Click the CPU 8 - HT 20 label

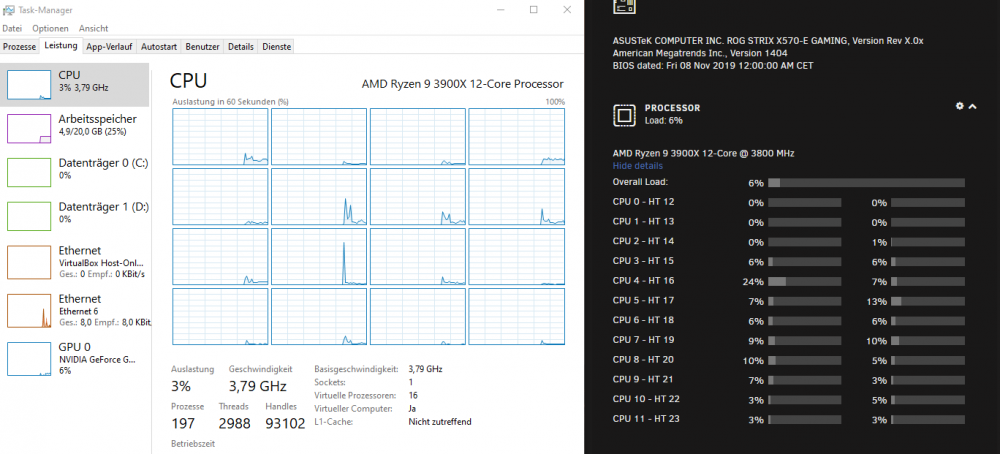coord(643,360)
